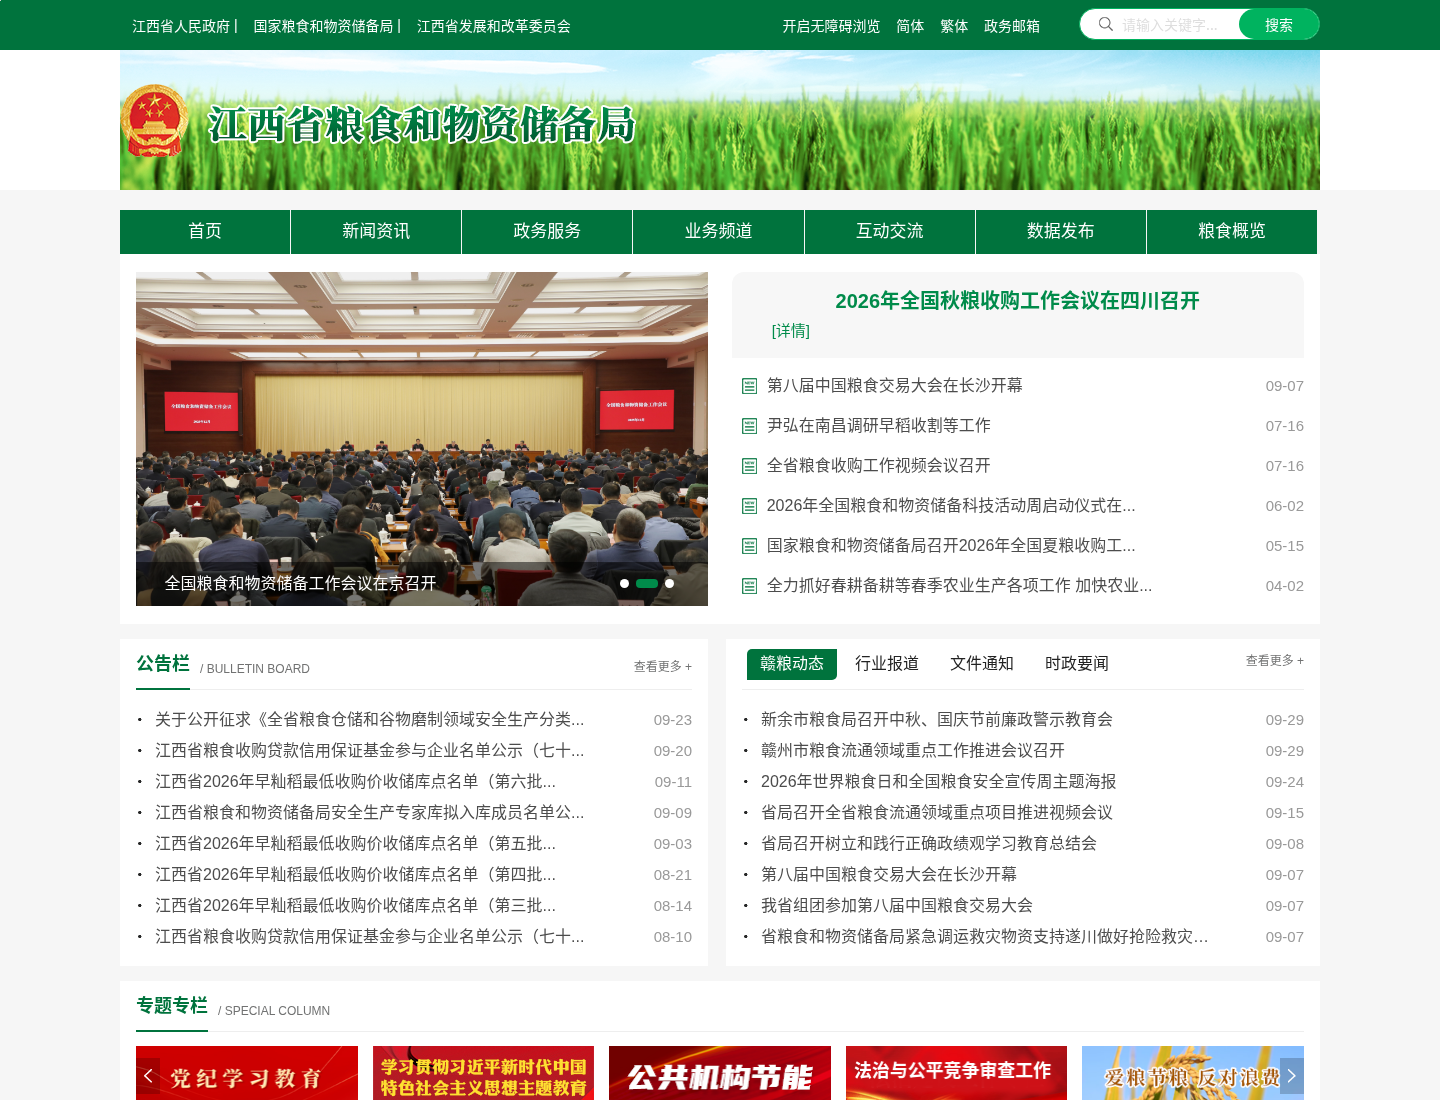Click document icon beside 全省粮食收购工作视频会议召开
1440x1100 pixels.
click(x=749, y=466)
